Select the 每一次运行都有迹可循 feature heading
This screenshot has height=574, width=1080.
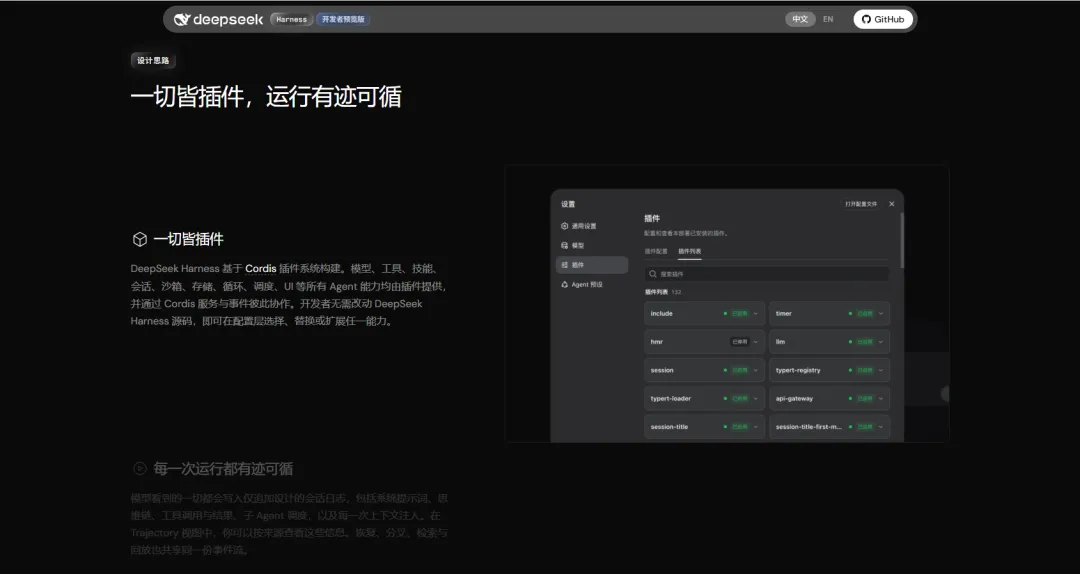pos(223,469)
